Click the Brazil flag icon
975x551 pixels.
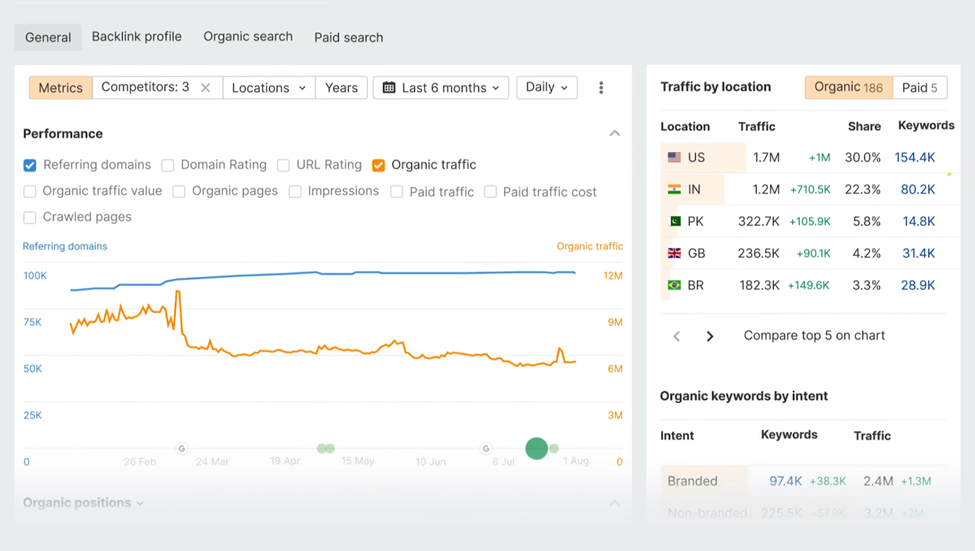tap(674, 285)
